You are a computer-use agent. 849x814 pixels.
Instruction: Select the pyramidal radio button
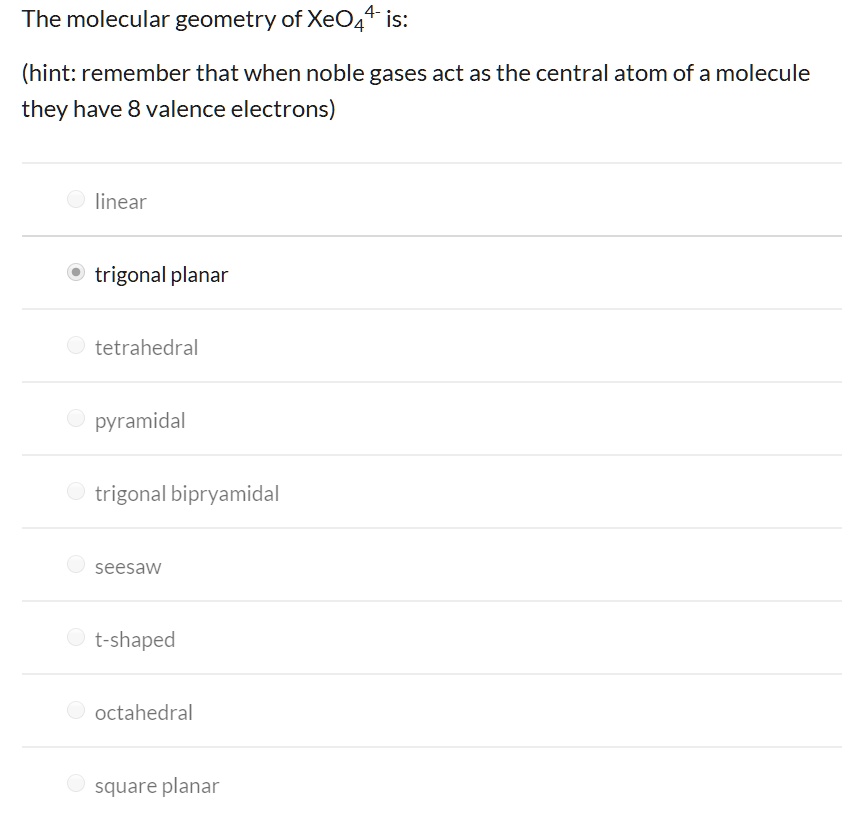tap(75, 418)
